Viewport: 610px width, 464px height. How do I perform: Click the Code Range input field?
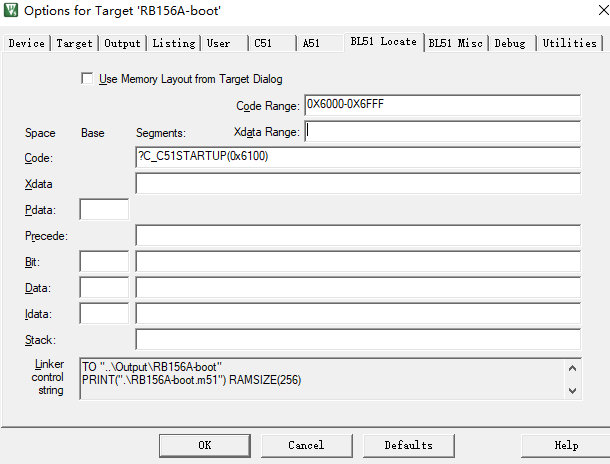coord(443,105)
